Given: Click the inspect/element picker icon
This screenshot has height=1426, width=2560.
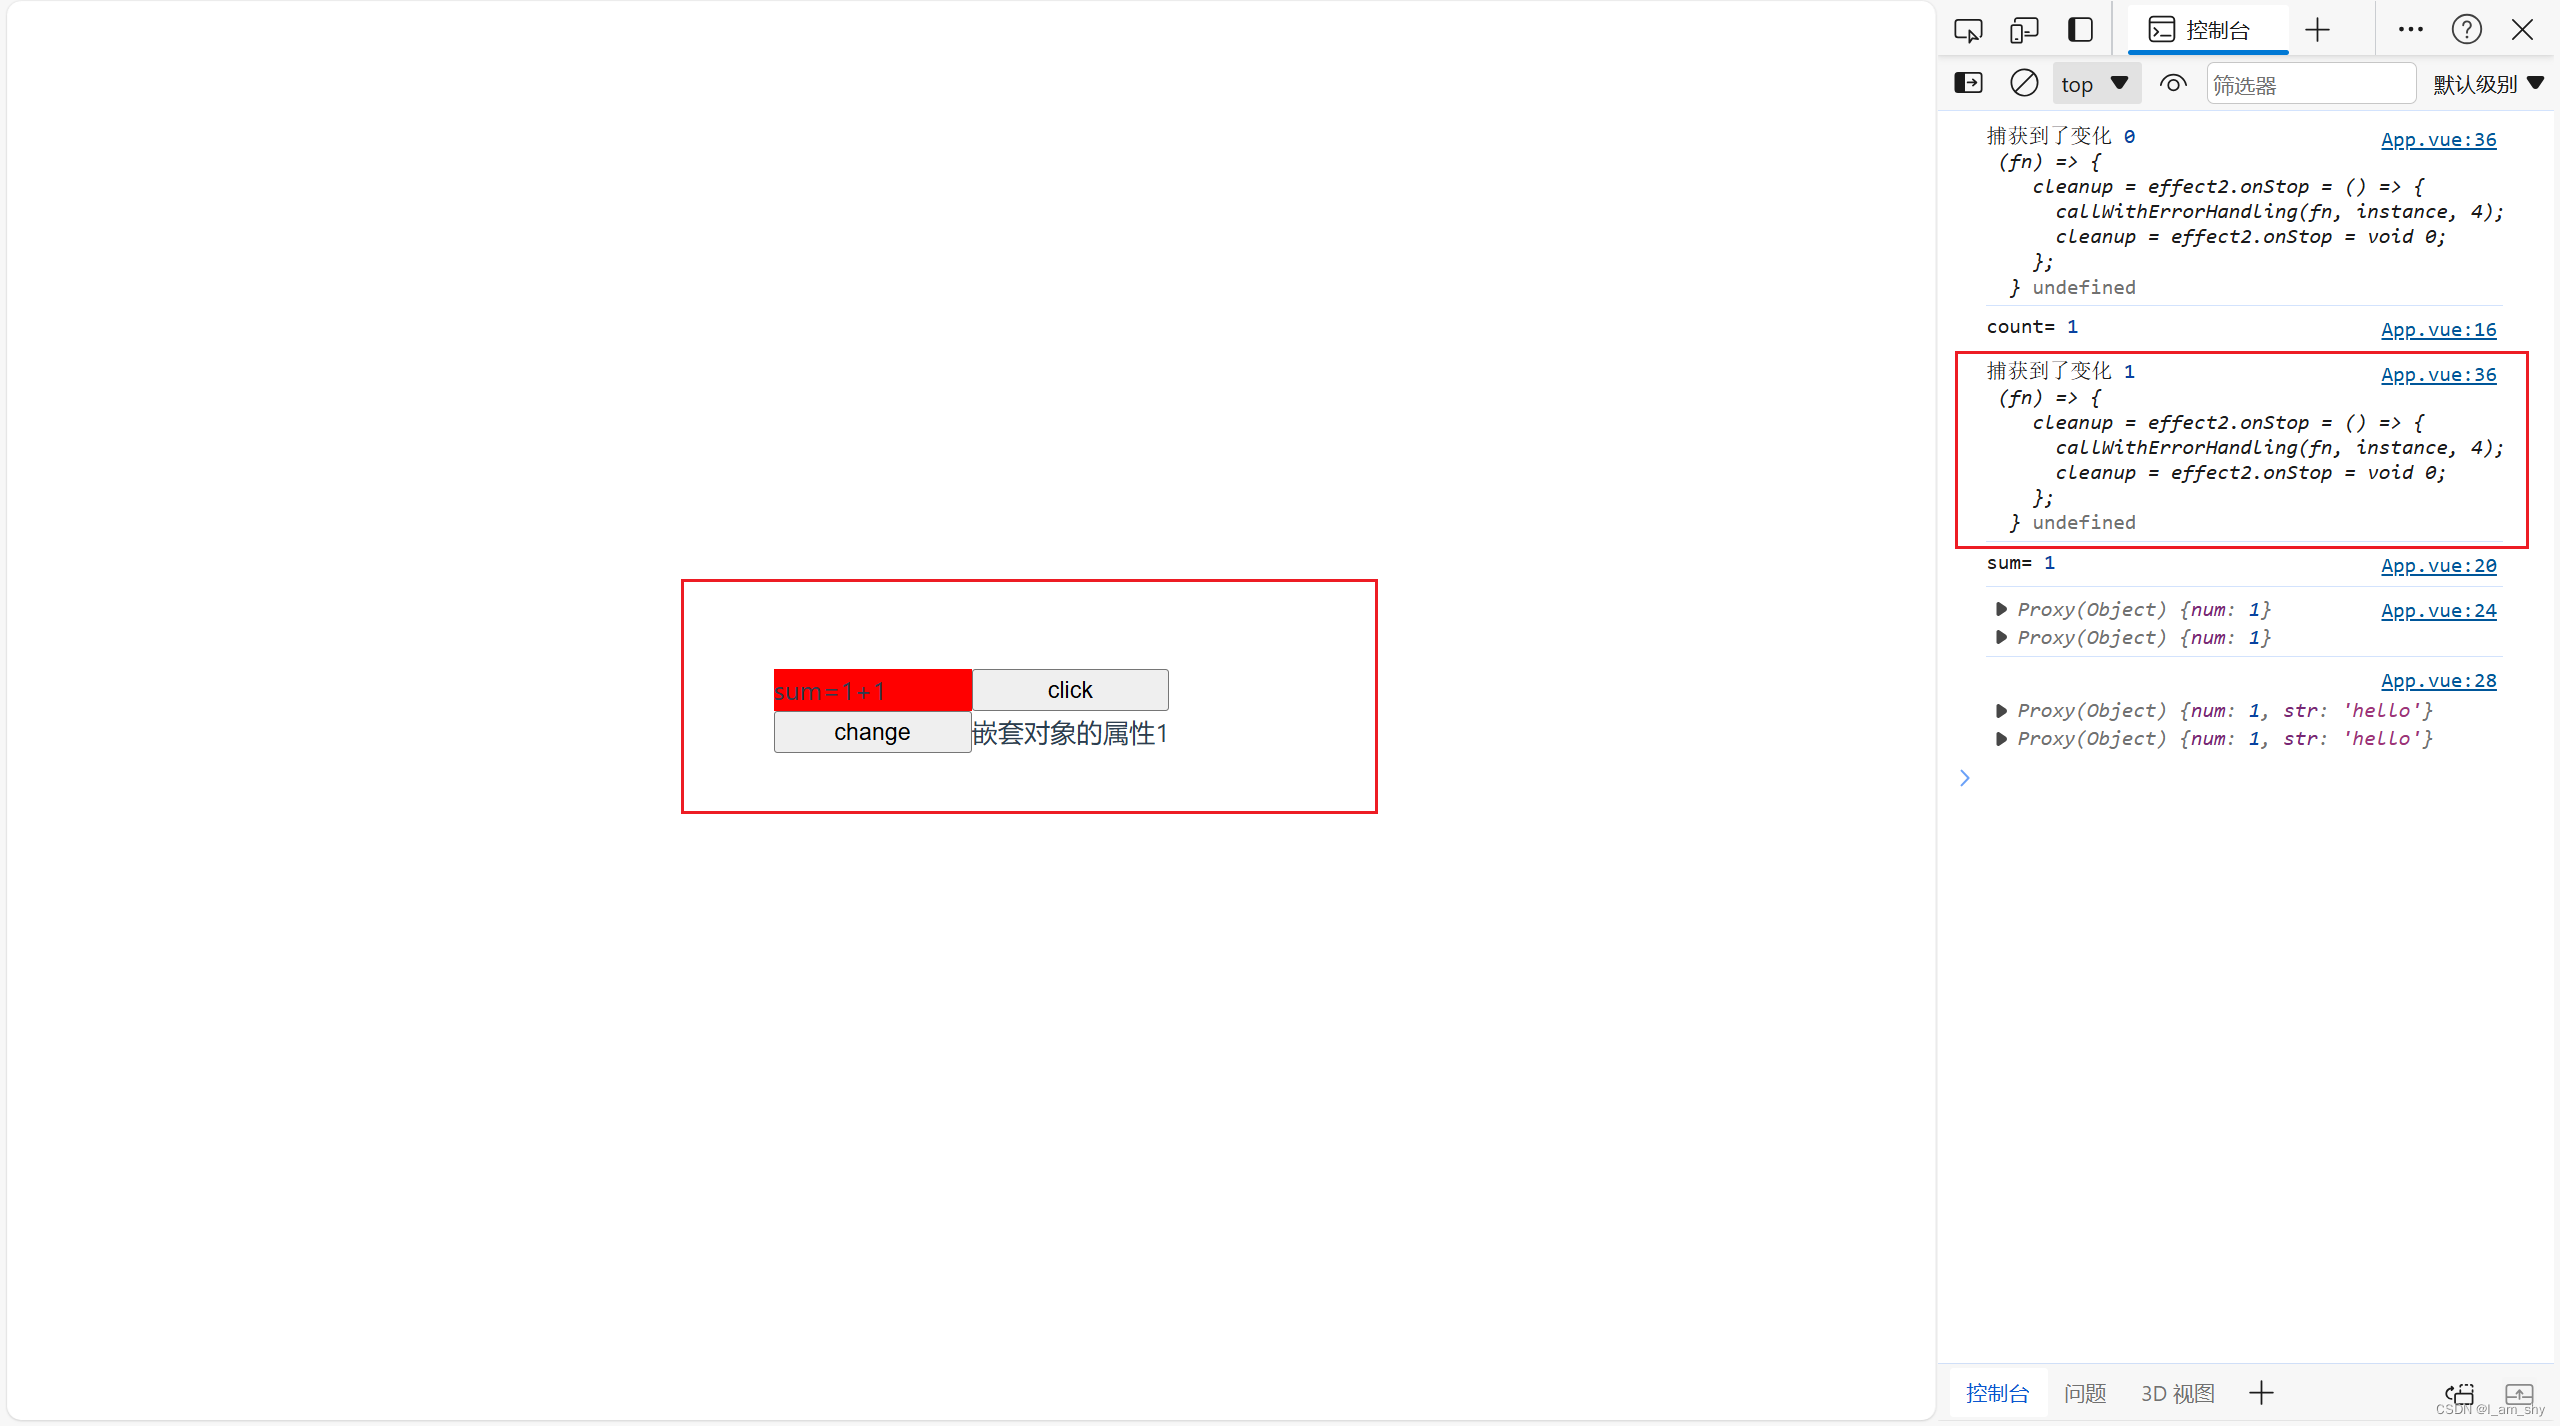Looking at the screenshot, I should pyautogui.click(x=1970, y=30).
